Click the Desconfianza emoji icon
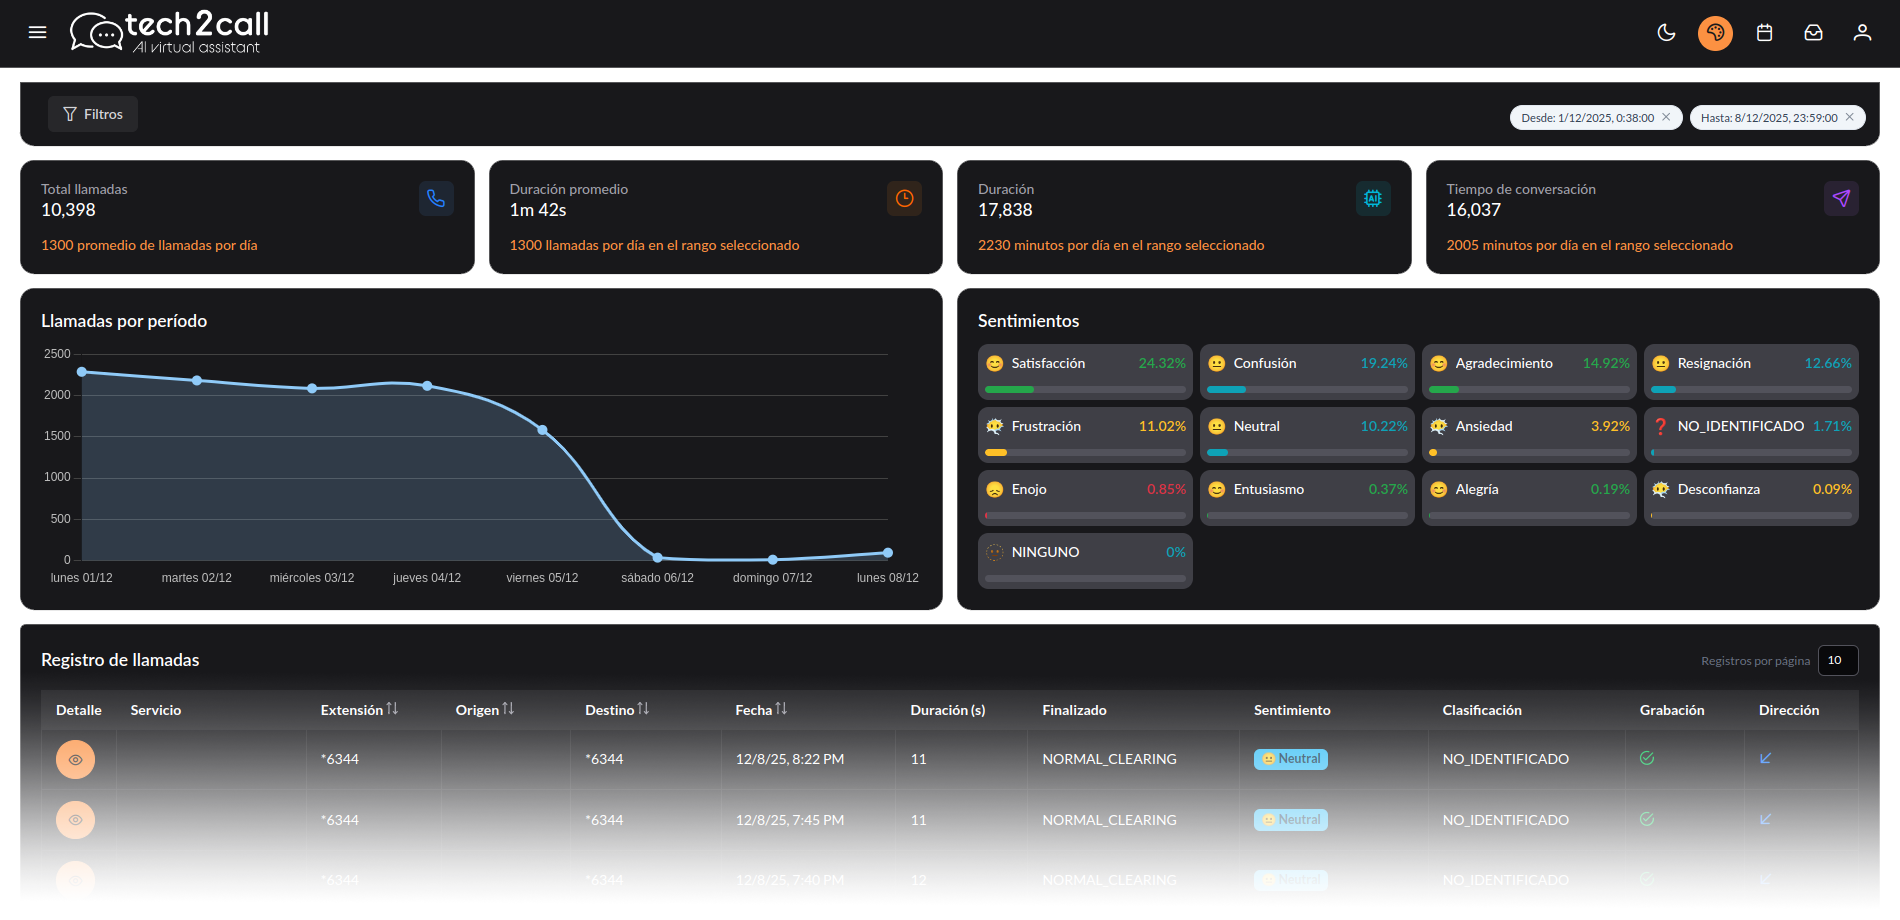The width and height of the screenshot is (1900, 920). pos(1661,490)
